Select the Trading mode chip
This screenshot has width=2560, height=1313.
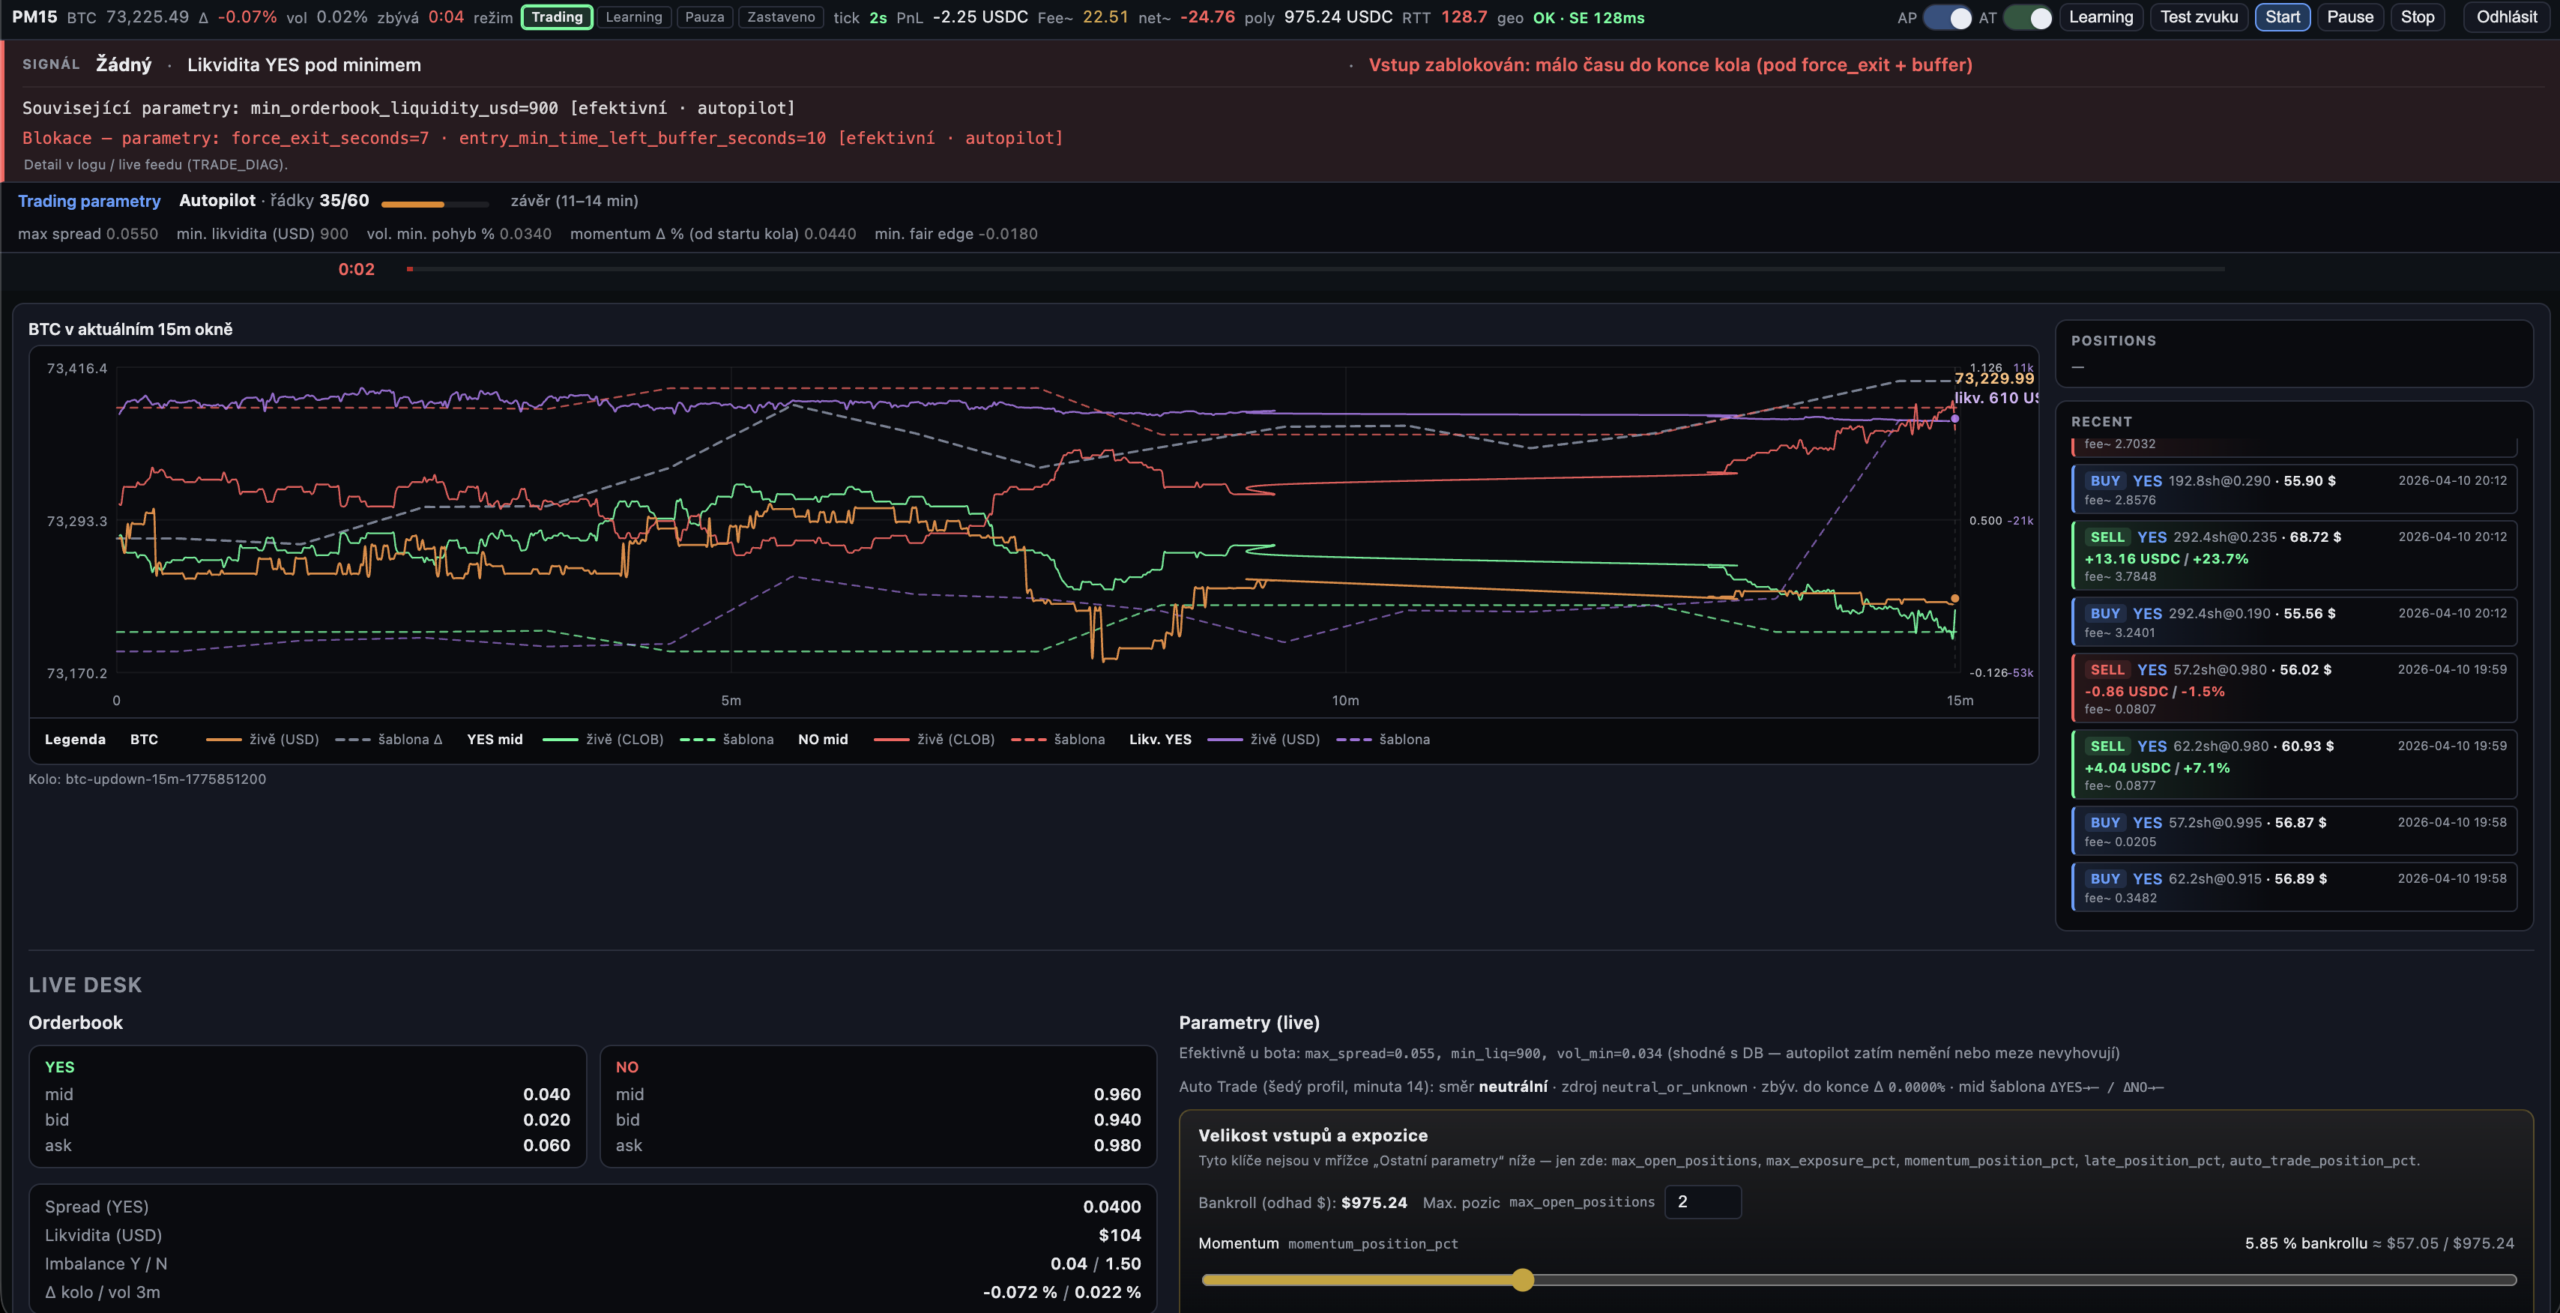coord(557,17)
